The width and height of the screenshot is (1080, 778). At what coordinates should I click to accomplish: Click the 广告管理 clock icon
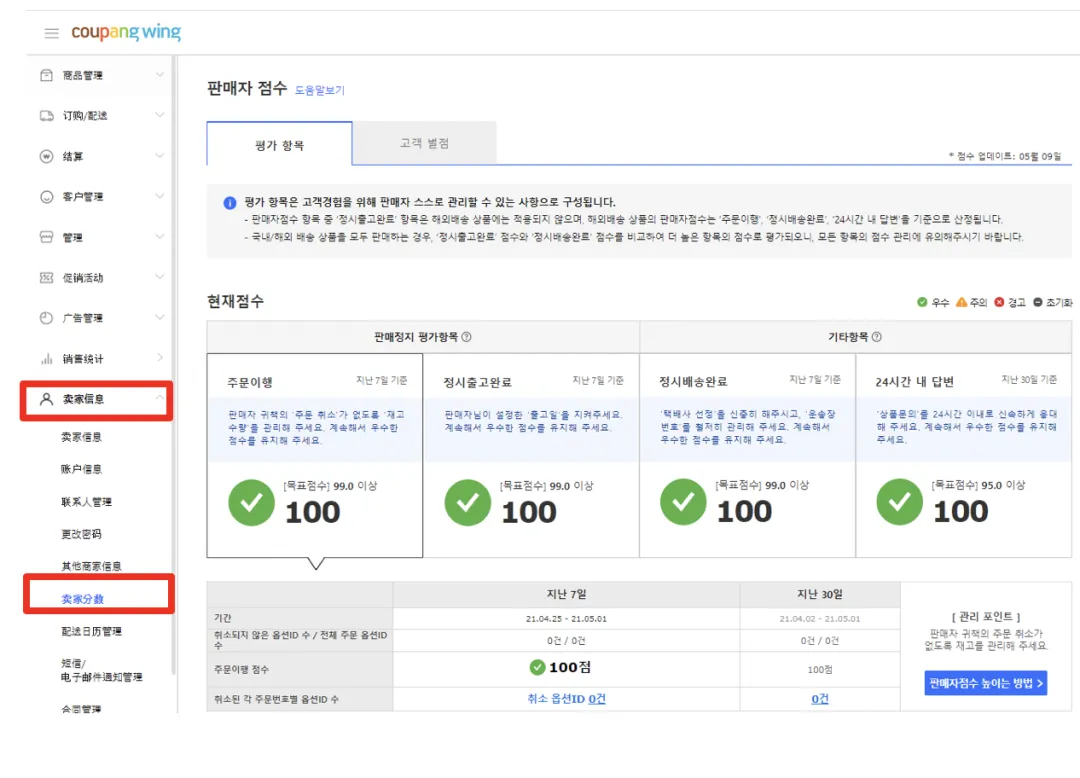click(46, 318)
